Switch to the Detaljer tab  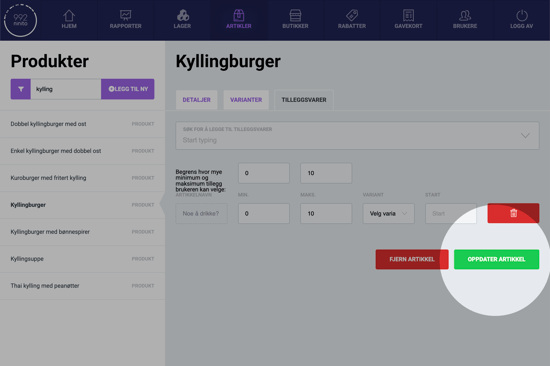click(x=197, y=100)
